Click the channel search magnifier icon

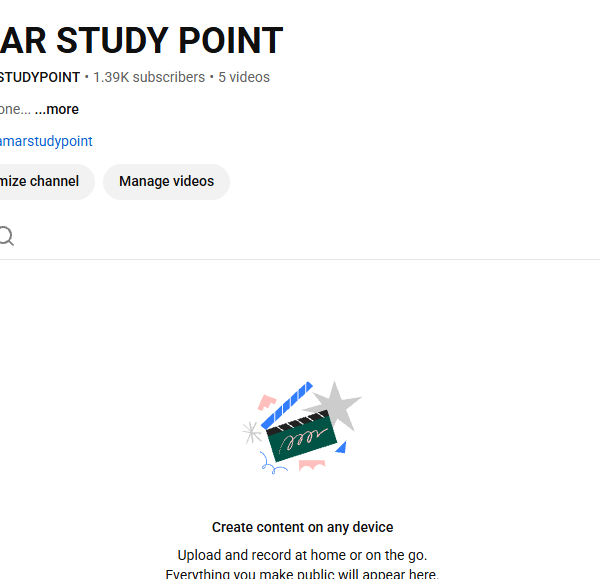(x=7, y=236)
